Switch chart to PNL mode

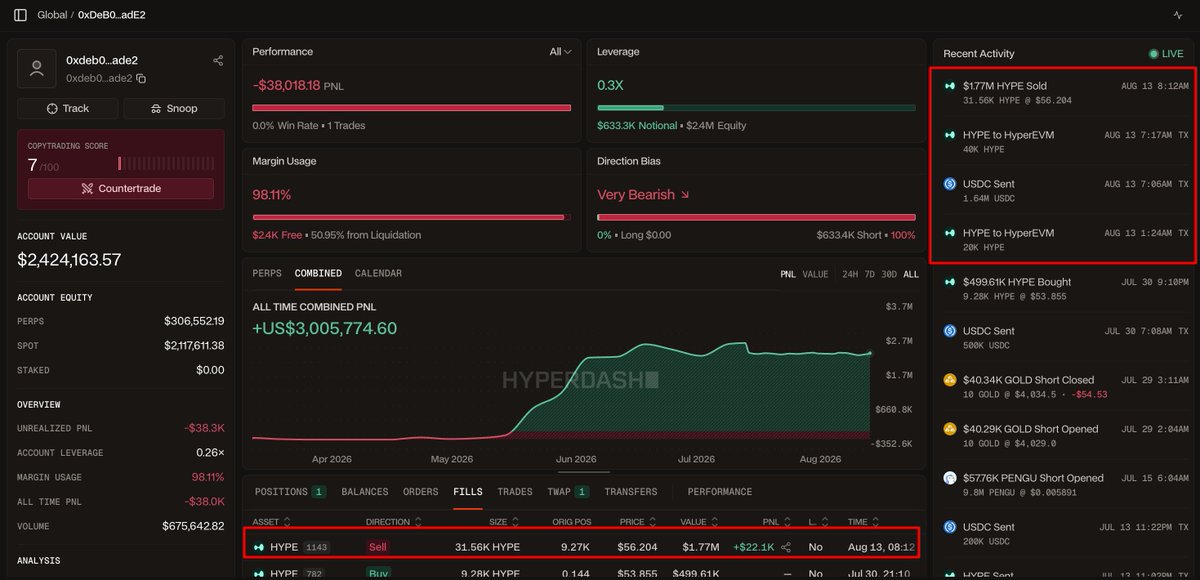click(x=789, y=274)
